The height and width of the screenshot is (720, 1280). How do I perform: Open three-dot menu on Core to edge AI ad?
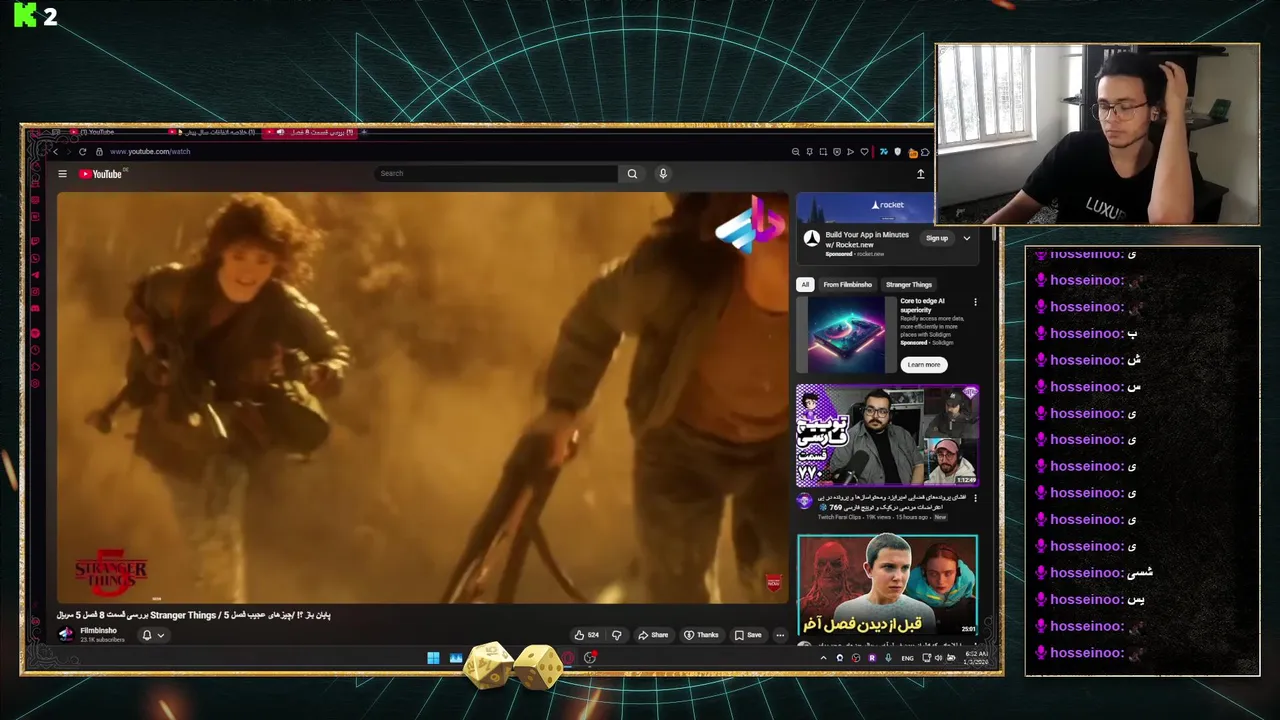click(975, 302)
